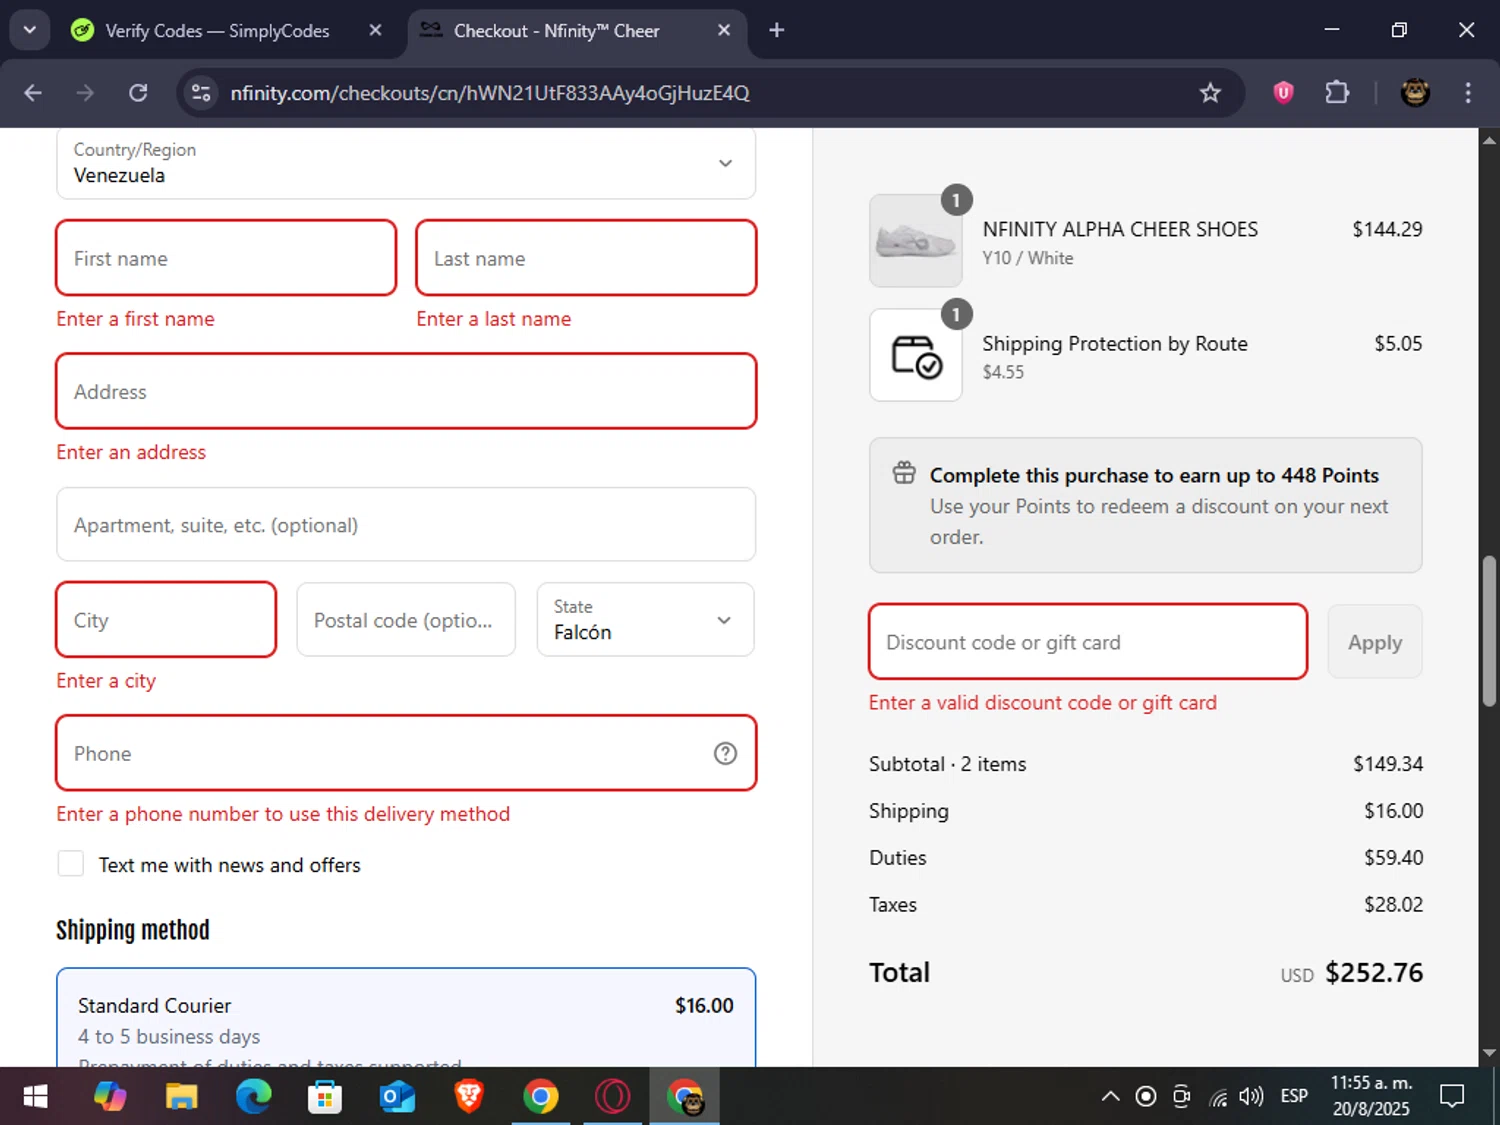Viewport: 1500px width, 1125px height.
Task: Click the browser back arrow
Action: pyautogui.click(x=33, y=93)
